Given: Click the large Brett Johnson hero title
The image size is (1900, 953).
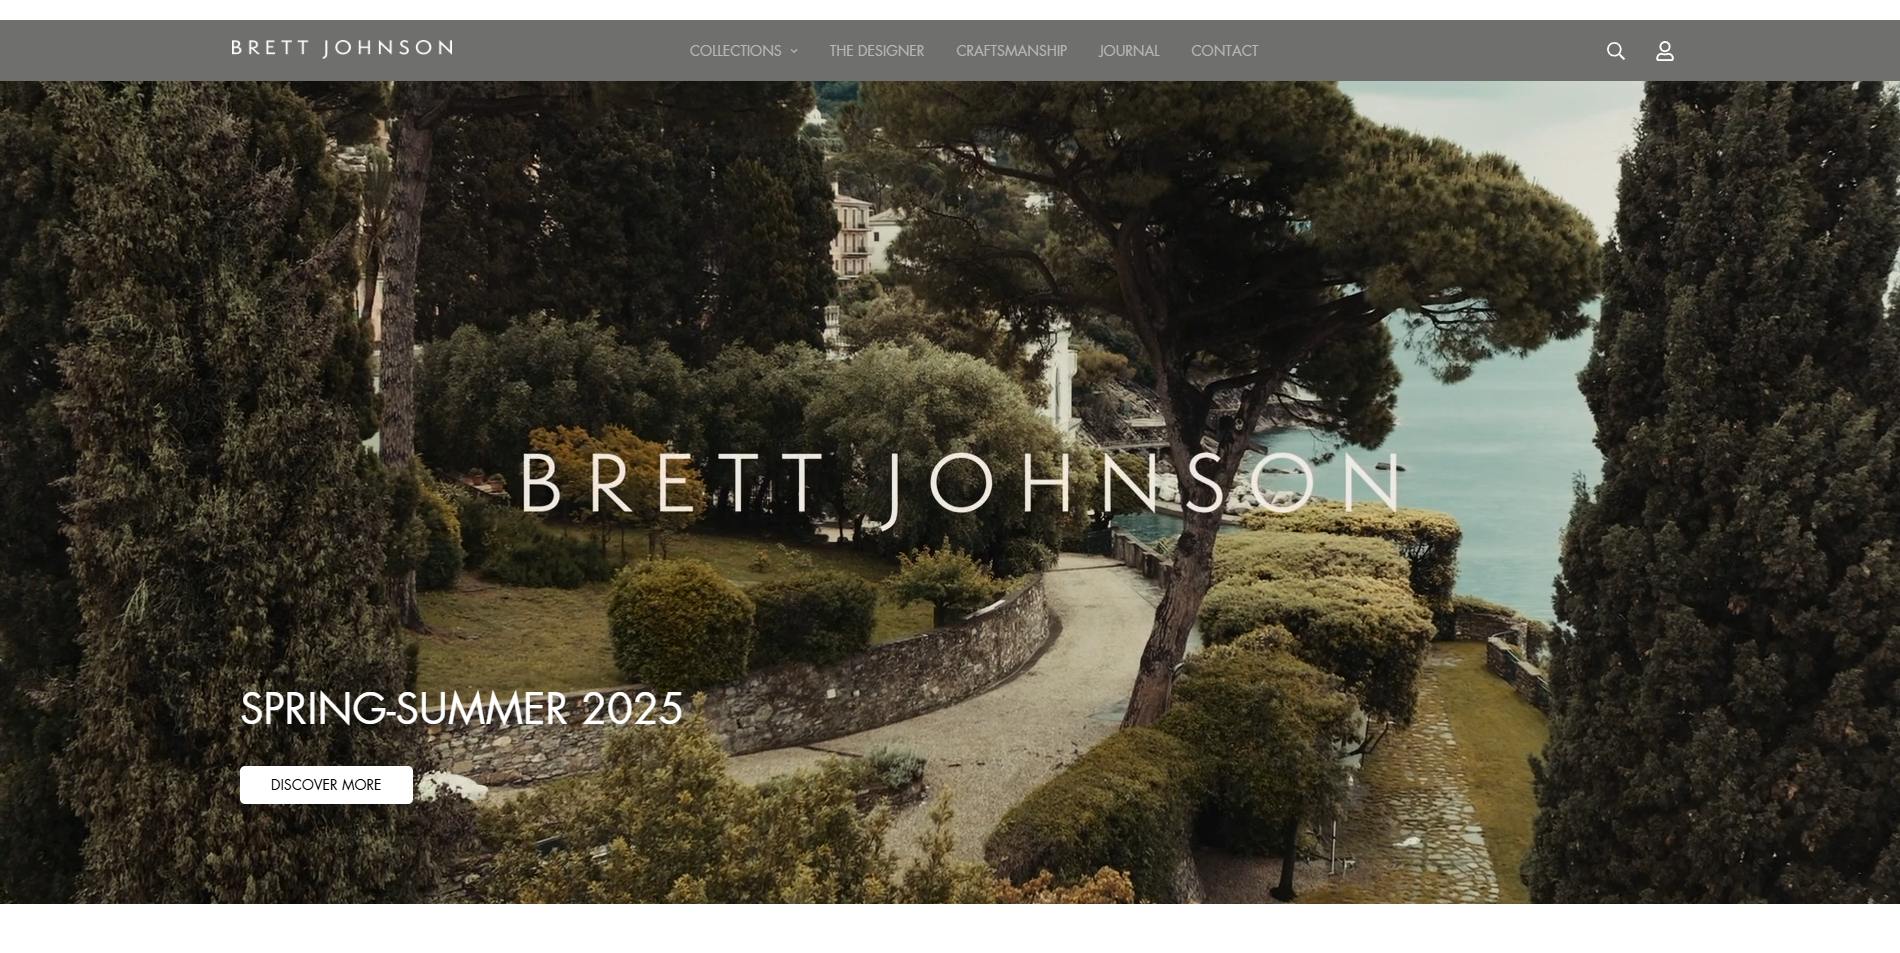Looking at the screenshot, I should (x=960, y=484).
